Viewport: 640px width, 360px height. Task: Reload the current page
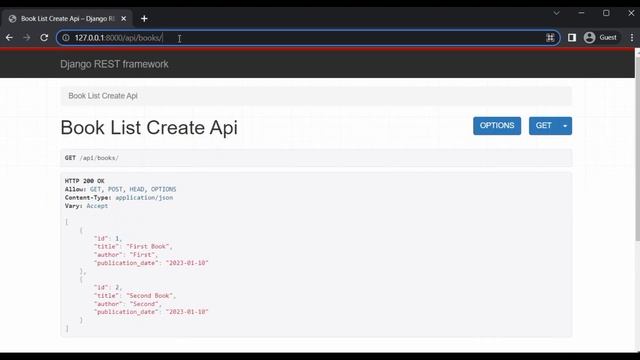point(44,38)
